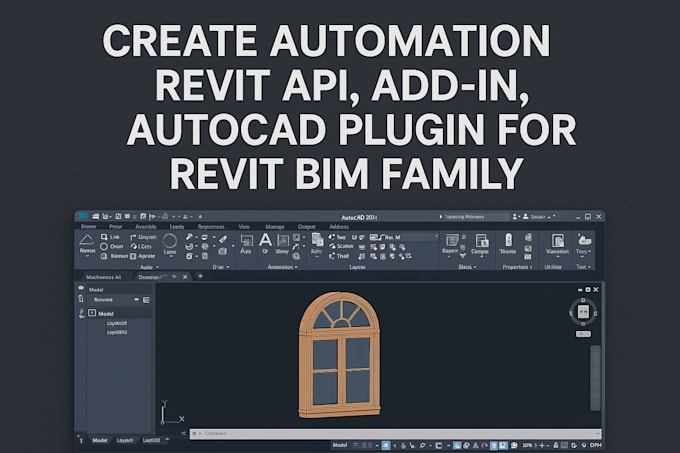Screen dimensions: 680x453
Task: Click the DPH label in status bar
Action: coord(595,445)
